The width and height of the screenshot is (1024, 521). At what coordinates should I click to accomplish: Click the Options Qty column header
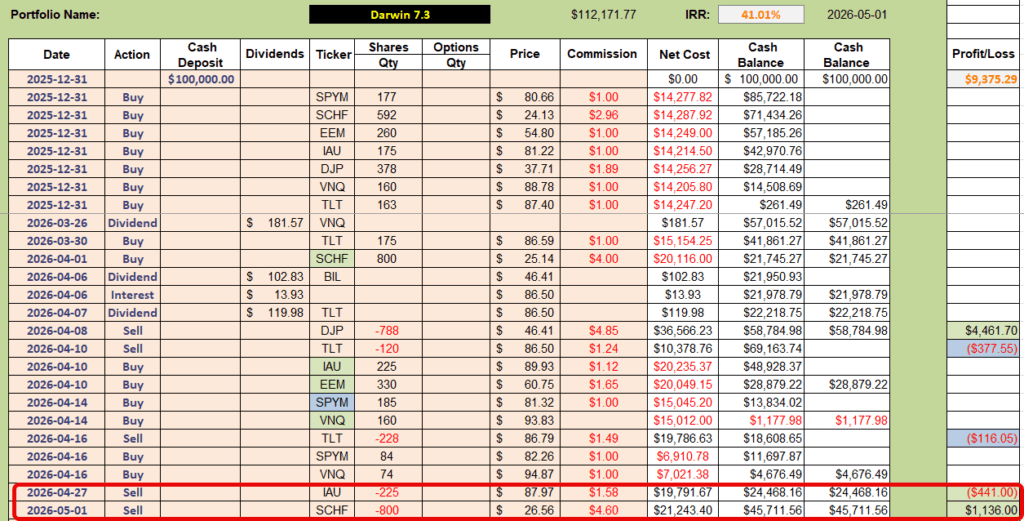tap(456, 54)
